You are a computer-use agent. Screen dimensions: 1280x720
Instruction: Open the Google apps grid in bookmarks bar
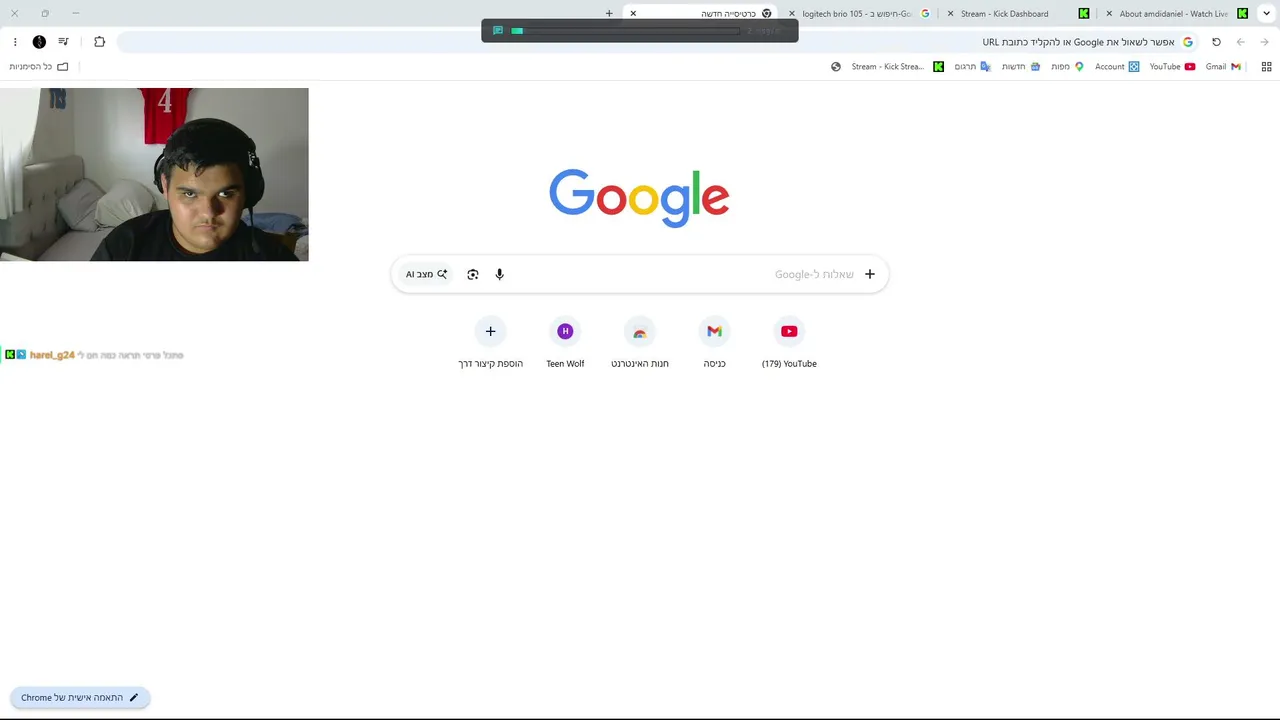[1266, 67]
